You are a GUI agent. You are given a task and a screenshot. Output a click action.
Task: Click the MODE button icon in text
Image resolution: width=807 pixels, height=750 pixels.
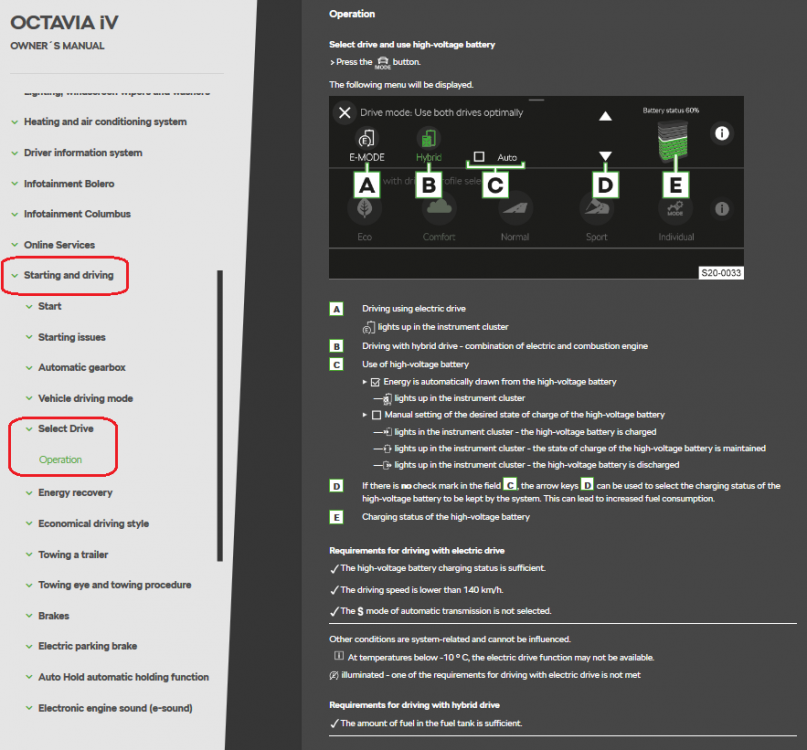click(382, 63)
